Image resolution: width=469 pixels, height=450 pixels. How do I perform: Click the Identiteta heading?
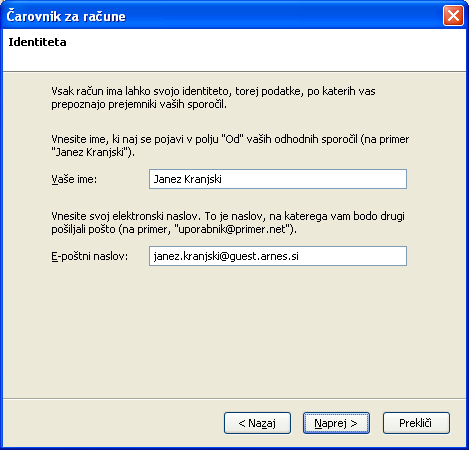click(37, 42)
